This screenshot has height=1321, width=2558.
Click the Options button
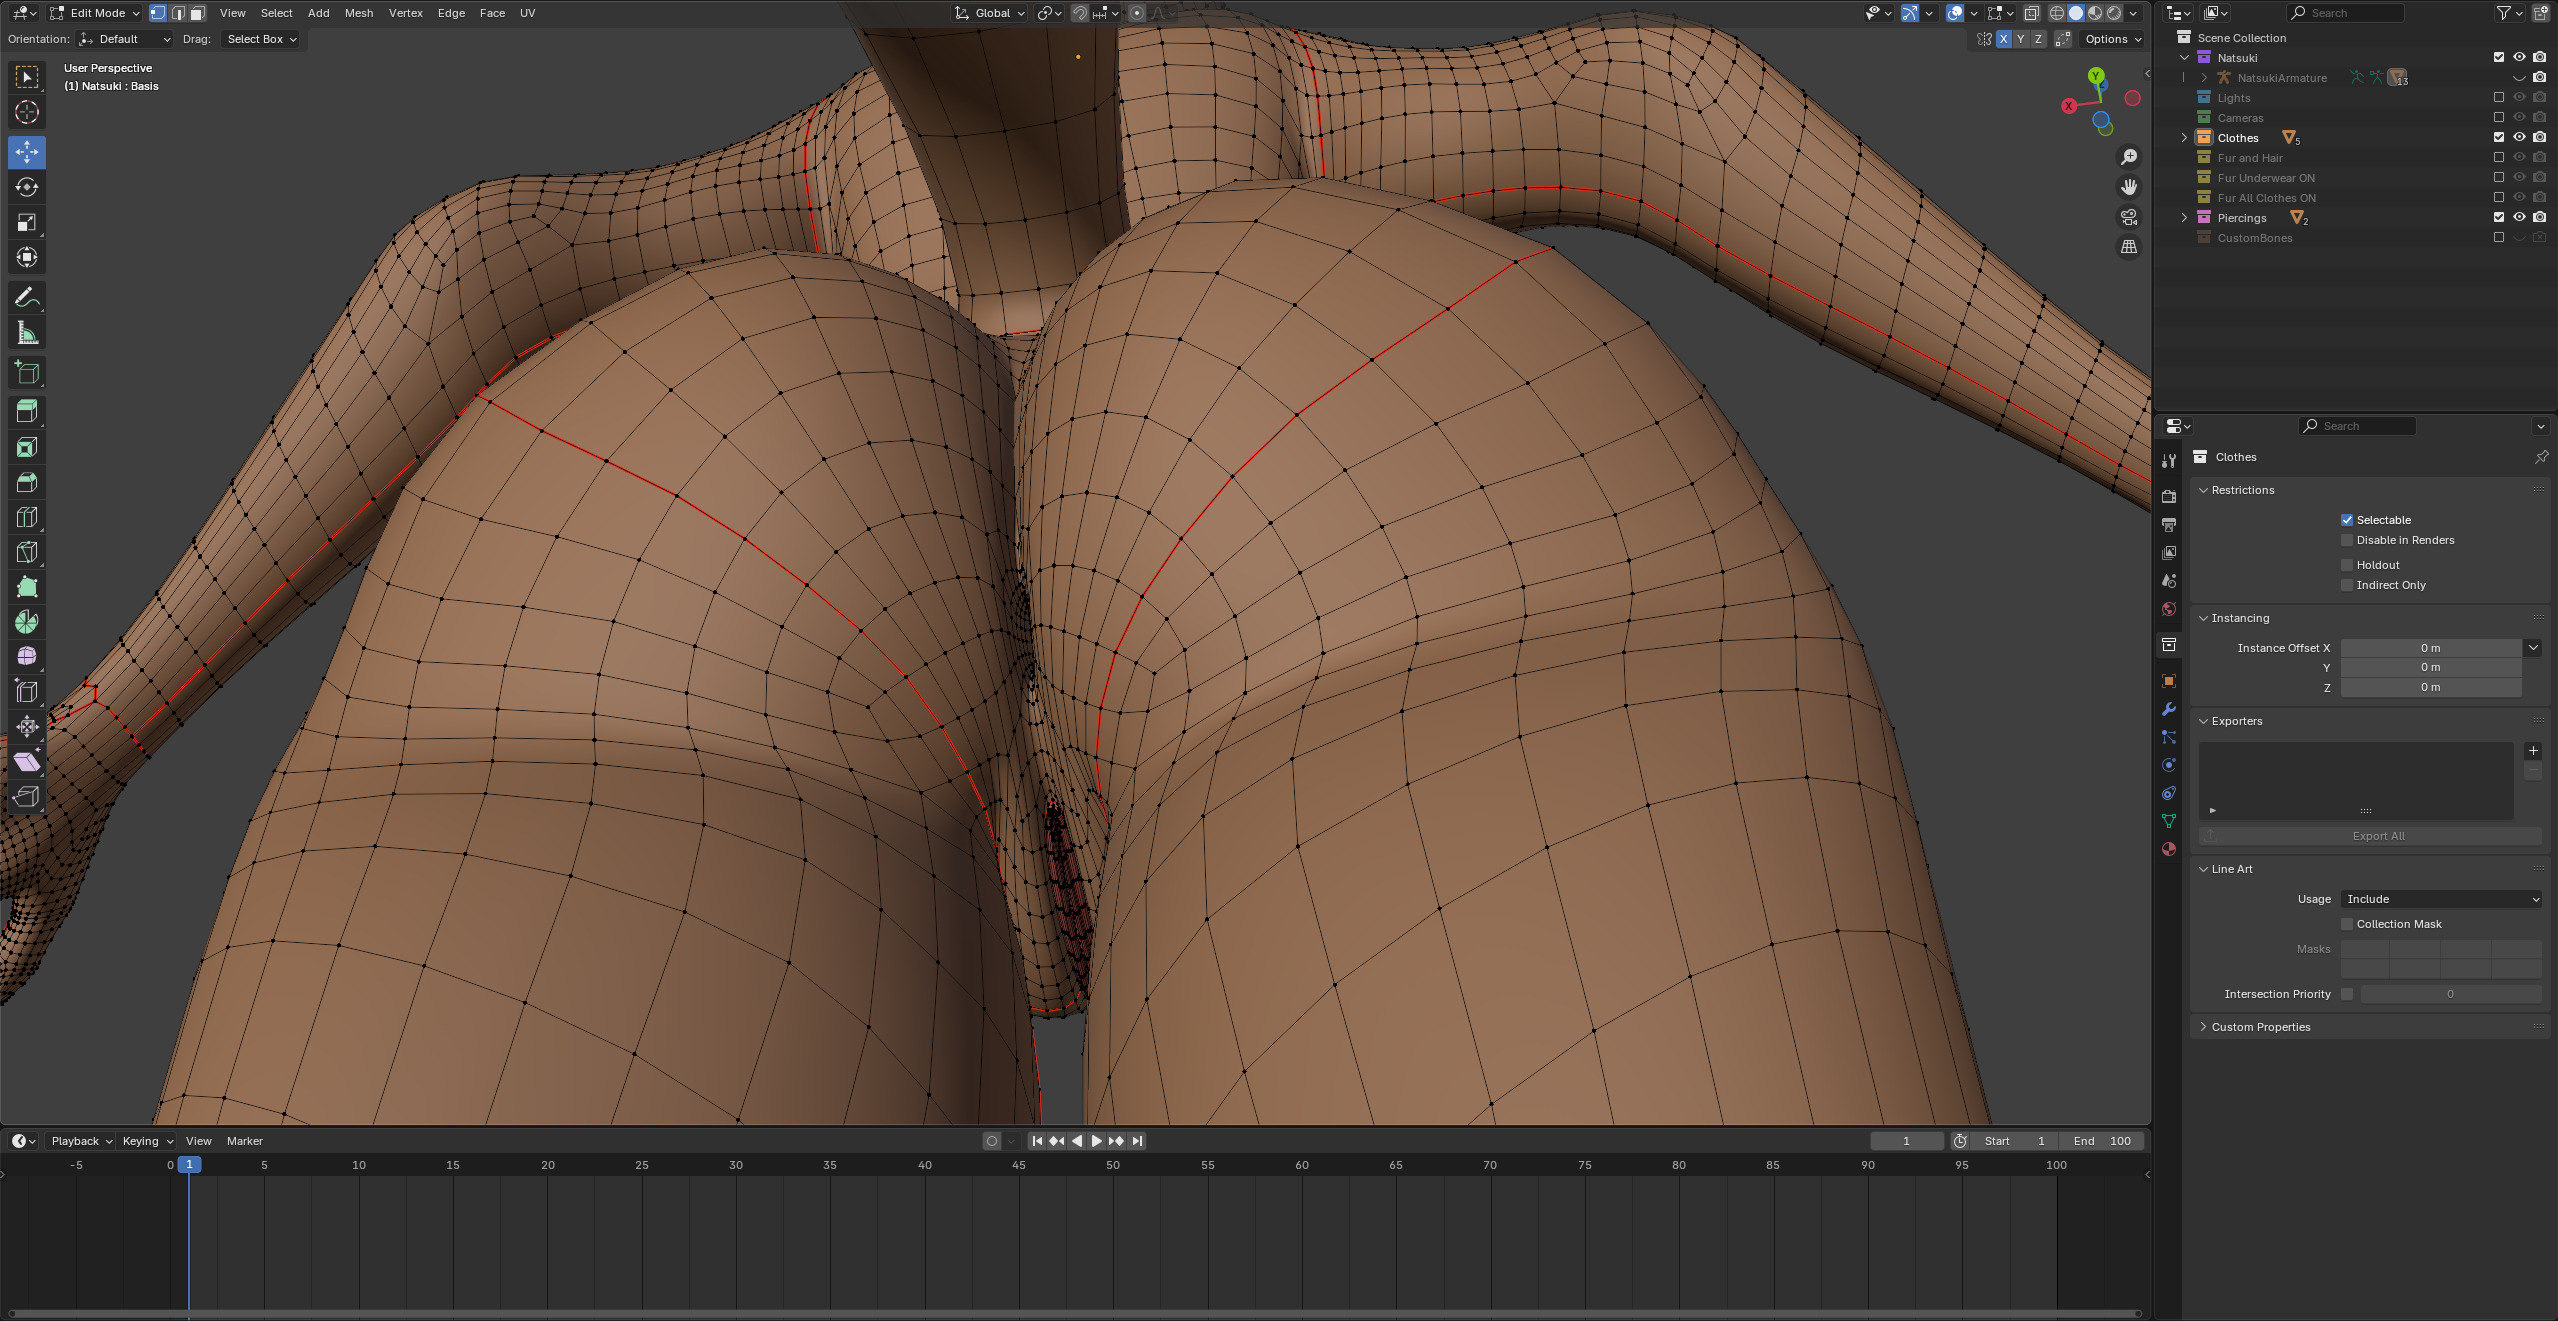click(2112, 39)
